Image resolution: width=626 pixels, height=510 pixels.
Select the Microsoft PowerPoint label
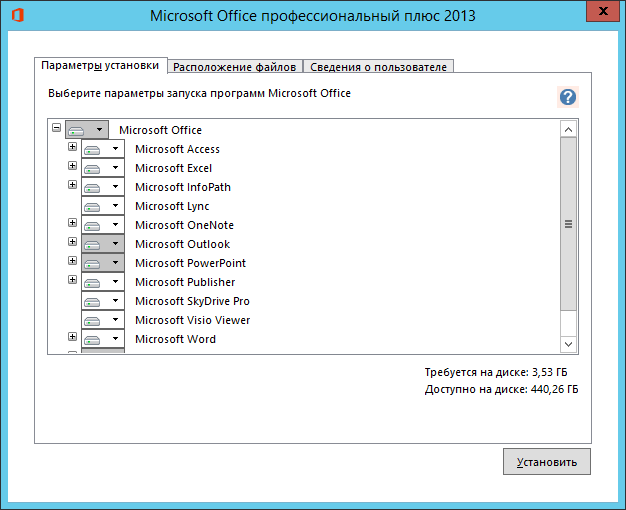(x=190, y=263)
